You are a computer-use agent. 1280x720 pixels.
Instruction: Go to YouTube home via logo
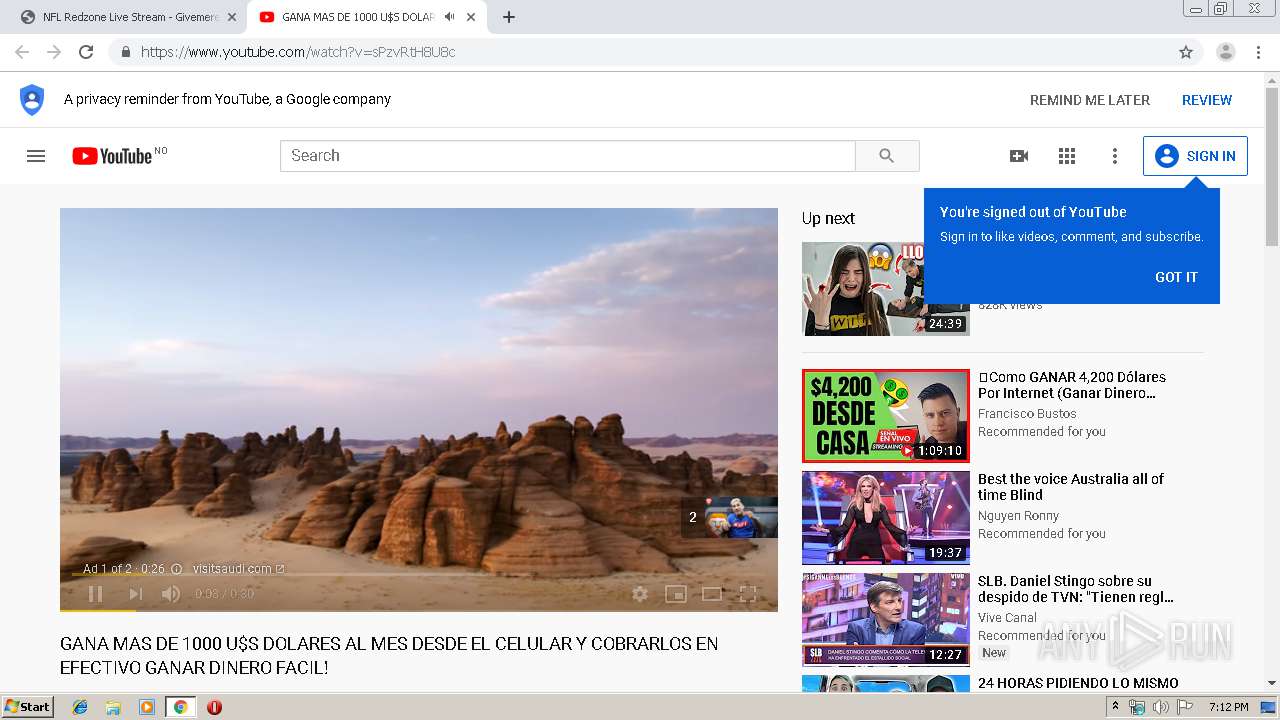(112, 156)
